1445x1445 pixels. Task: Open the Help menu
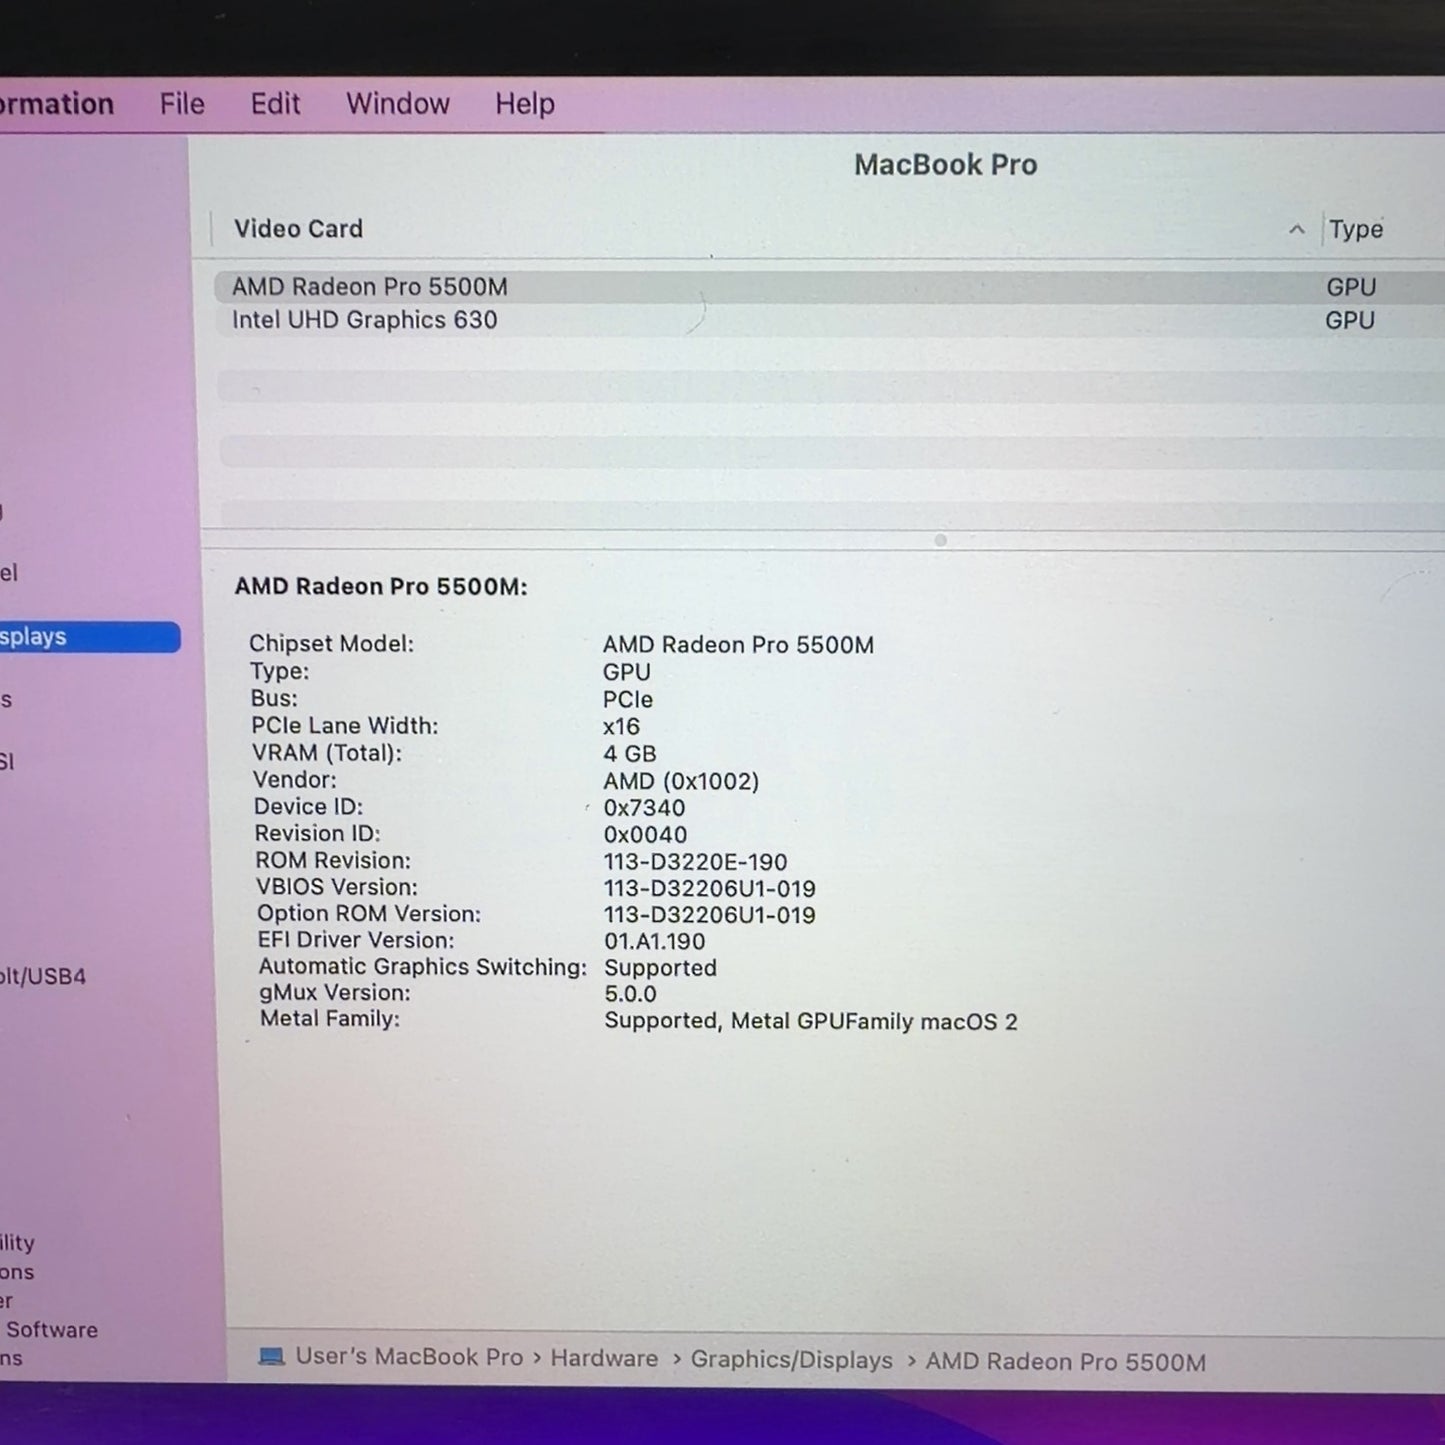click(x=525, y=104)
